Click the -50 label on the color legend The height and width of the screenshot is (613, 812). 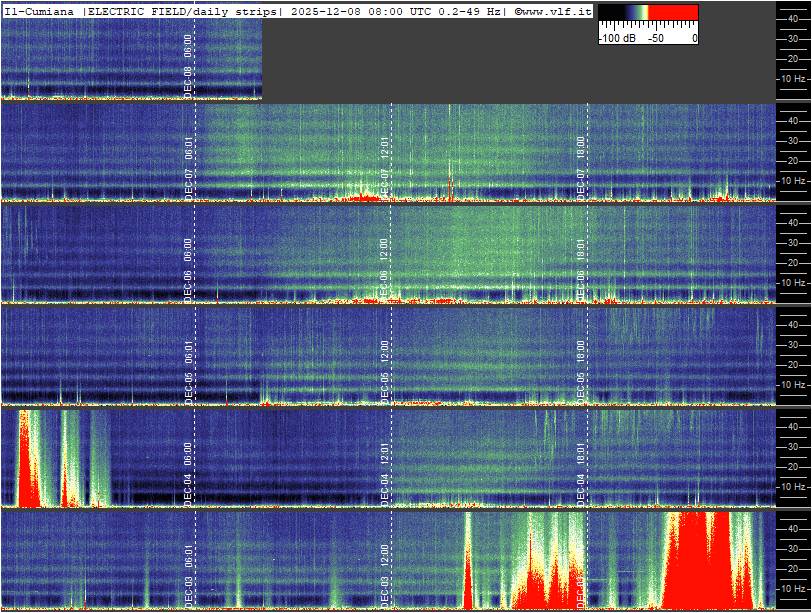tap(656, 38)
